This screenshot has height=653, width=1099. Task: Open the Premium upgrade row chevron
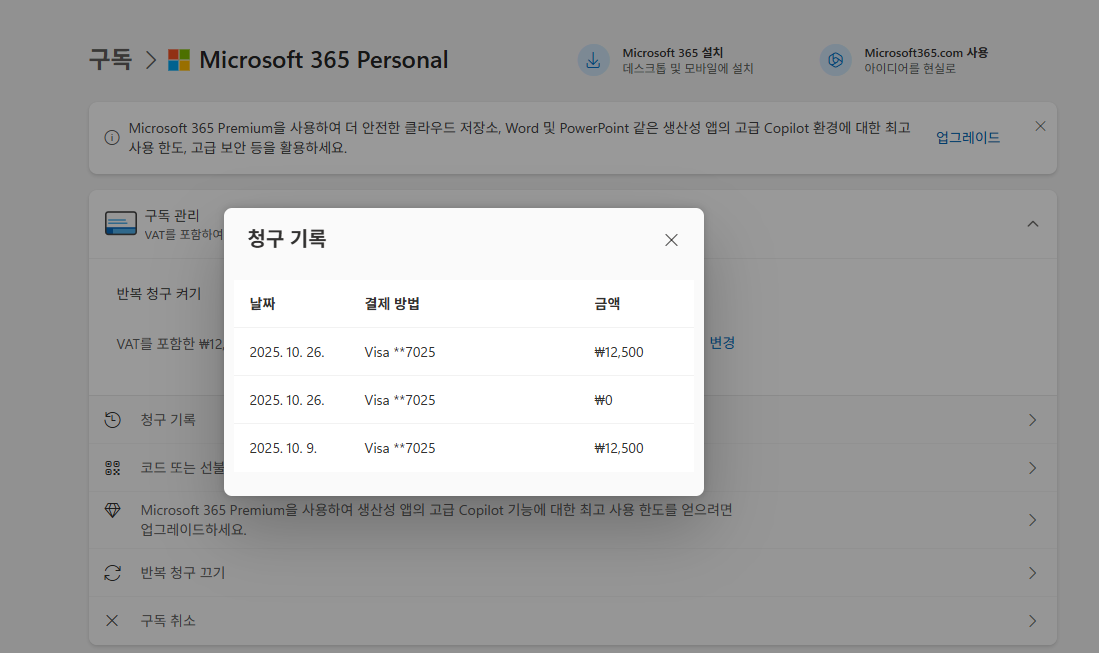pyautogui.click(x=1032, y=520)
